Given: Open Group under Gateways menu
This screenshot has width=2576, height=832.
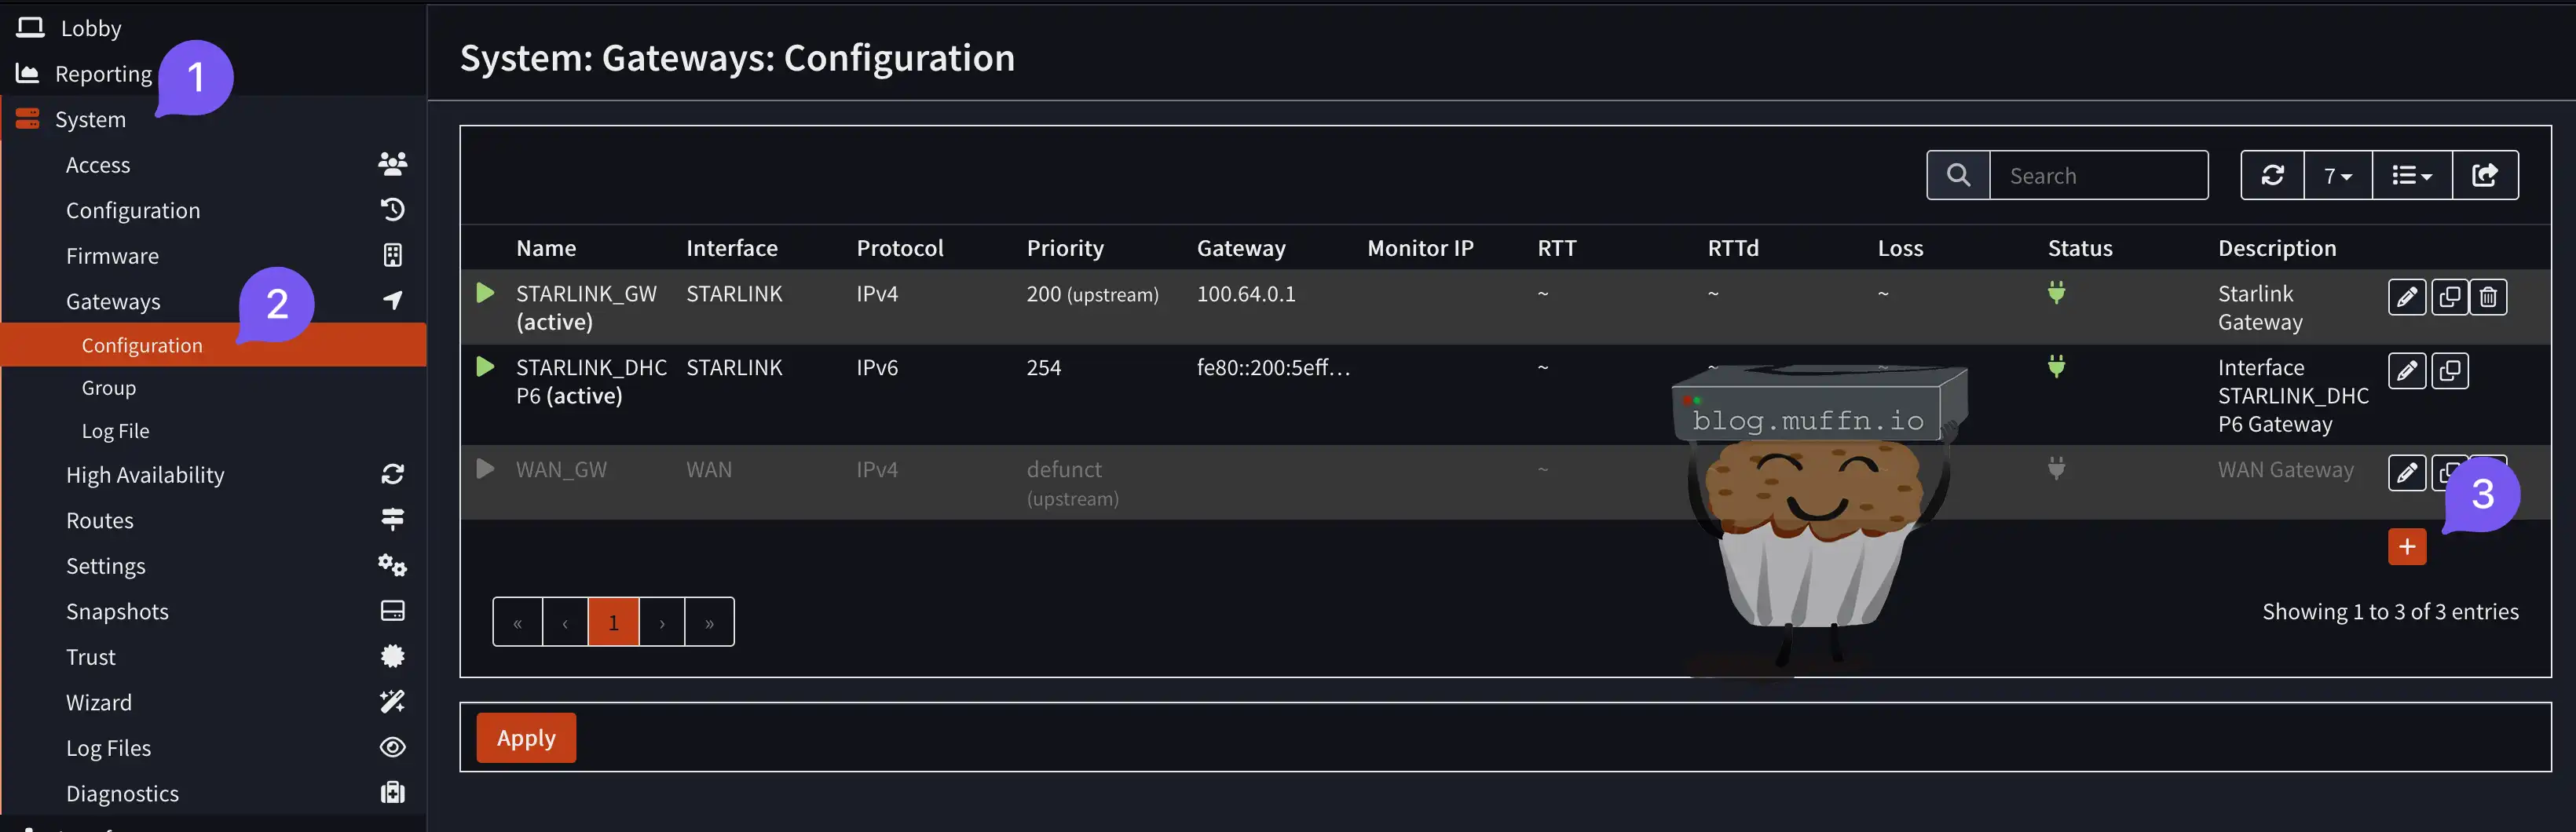Looking at the screenshot, I should click(108, 388).
